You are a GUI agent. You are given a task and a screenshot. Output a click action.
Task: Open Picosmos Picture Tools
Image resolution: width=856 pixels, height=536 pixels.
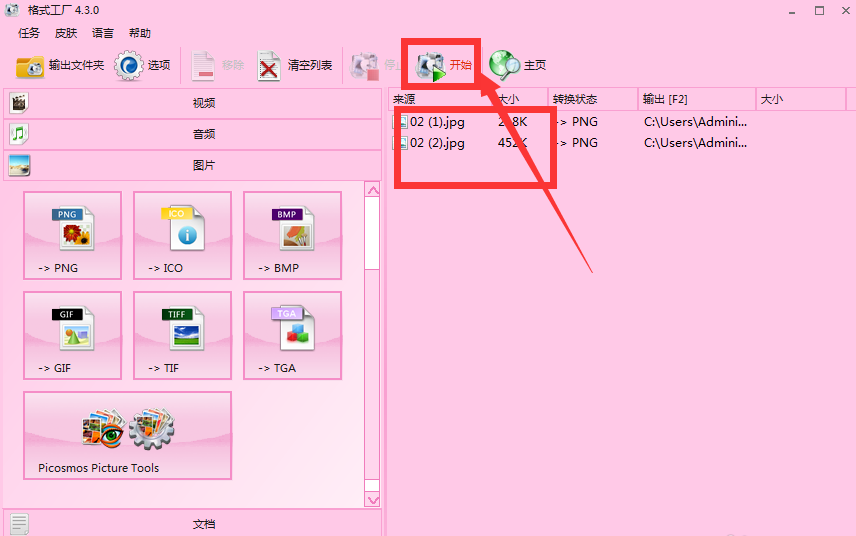[x=128, y=436]
